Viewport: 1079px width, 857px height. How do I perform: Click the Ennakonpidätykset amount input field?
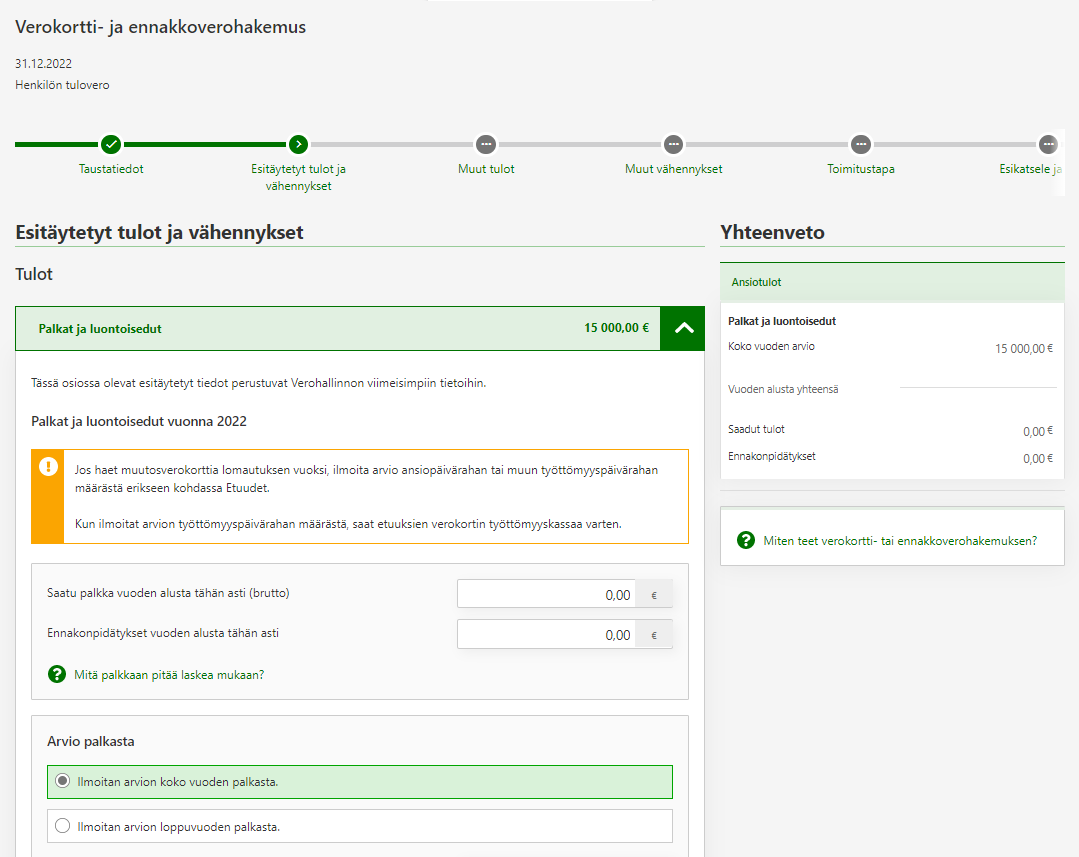pyautogui.click(x=547, y=635)
